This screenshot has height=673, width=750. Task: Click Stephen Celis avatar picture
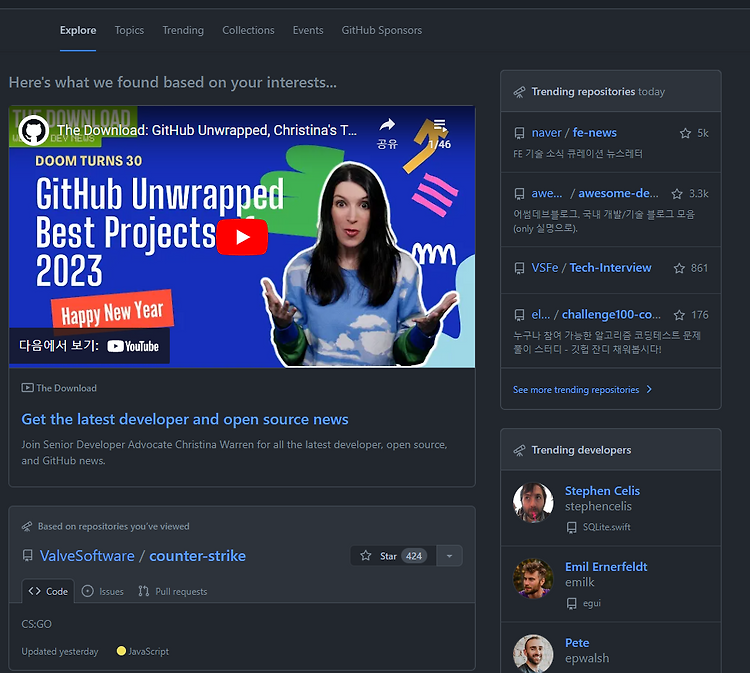[x=533, y=502]
